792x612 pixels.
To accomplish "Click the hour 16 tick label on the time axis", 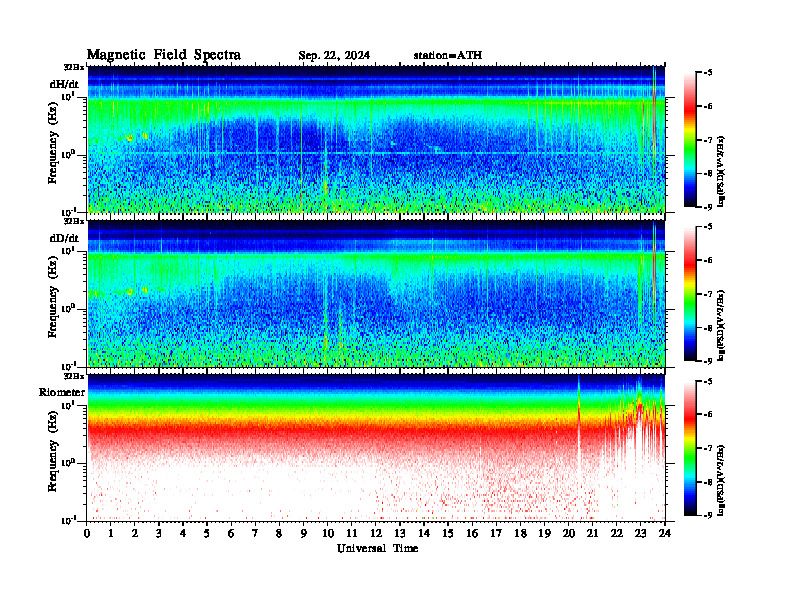I will click(x=472, y=533).
